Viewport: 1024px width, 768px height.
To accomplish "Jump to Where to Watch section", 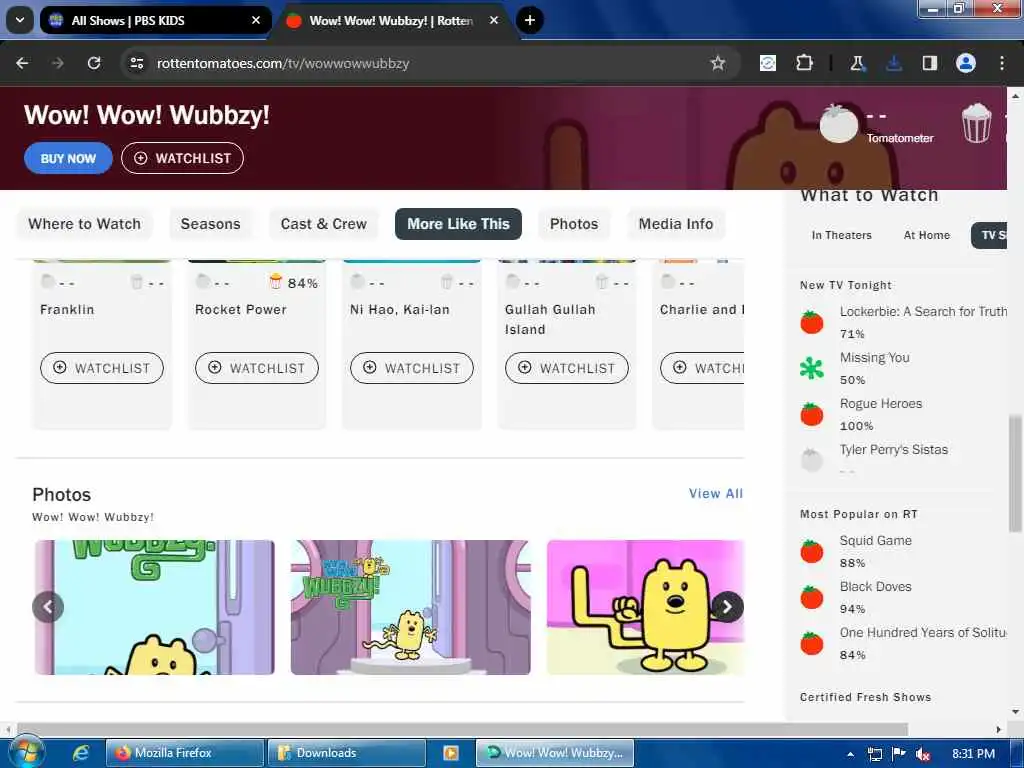I will tap(84, 224).
